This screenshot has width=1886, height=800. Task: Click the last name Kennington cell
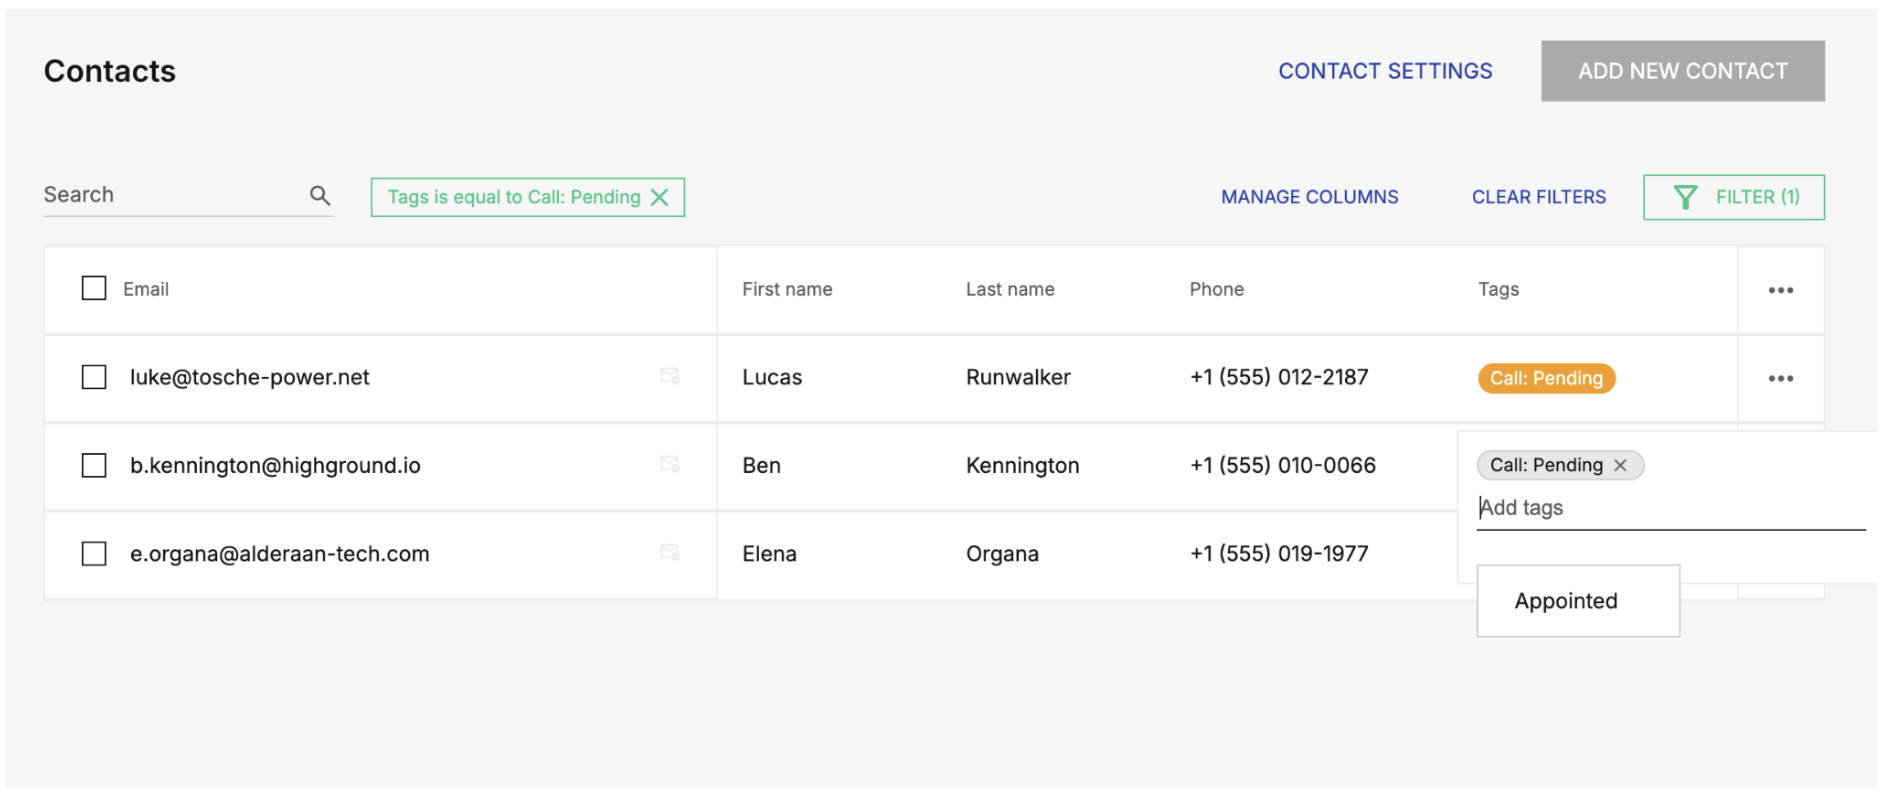(1022, 465)
